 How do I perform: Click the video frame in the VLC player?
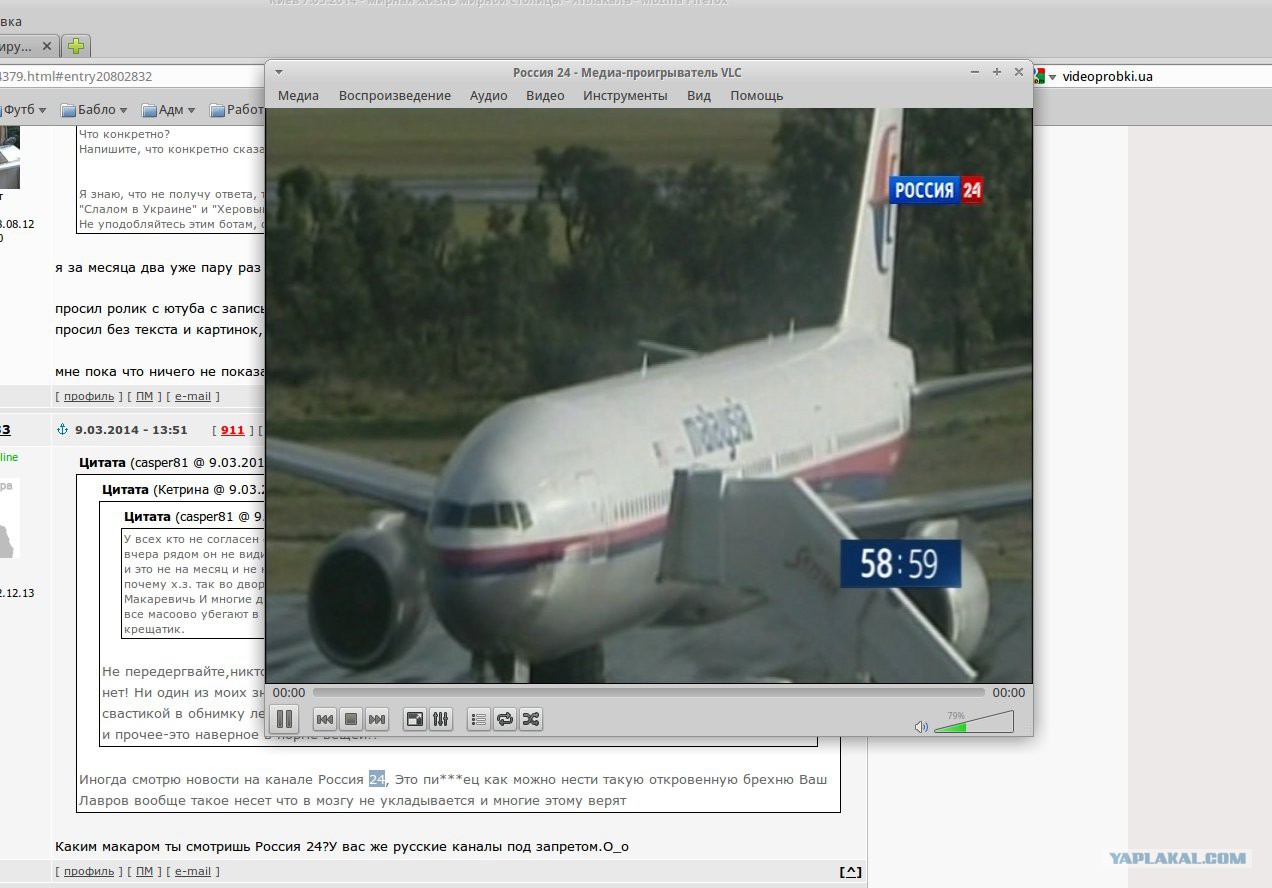(x=648, y=396)
